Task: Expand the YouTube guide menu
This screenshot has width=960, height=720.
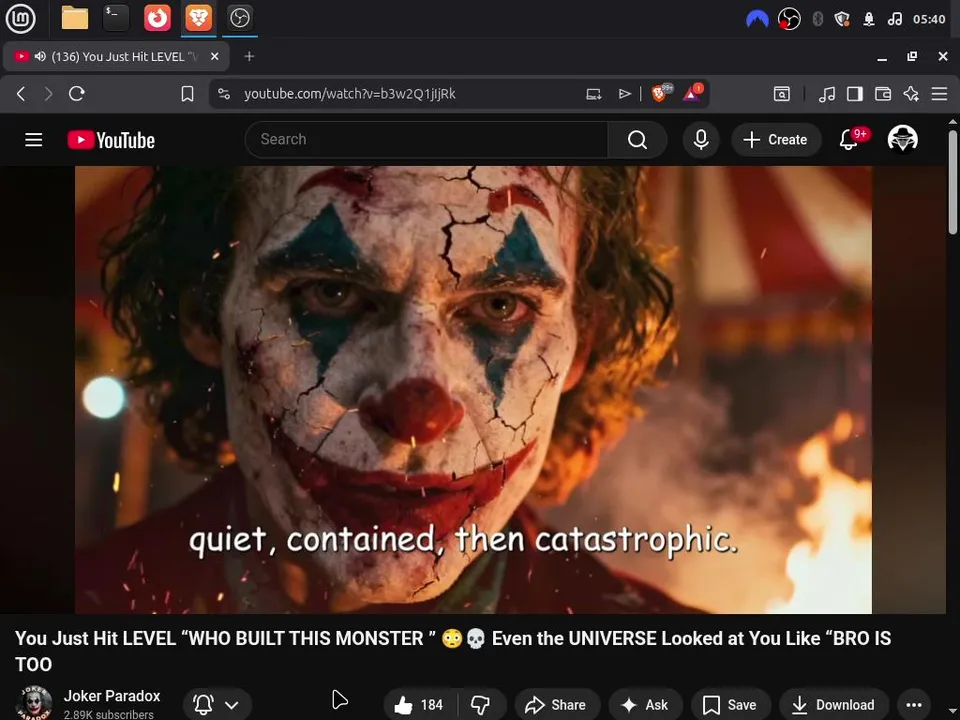Action: [x=34, y=140]
